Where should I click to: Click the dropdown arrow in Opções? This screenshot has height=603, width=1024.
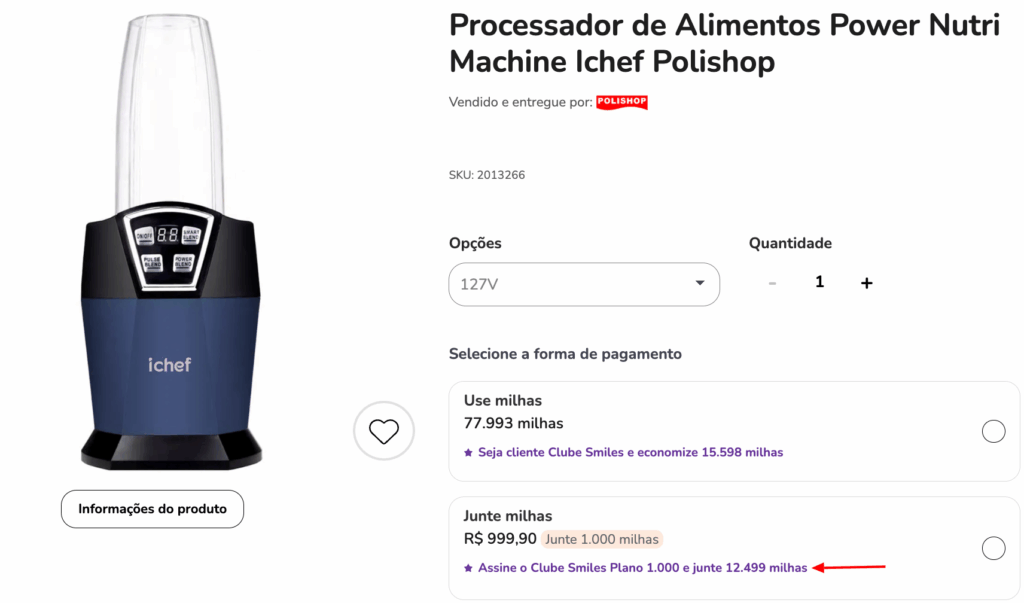tap(700, 283)
